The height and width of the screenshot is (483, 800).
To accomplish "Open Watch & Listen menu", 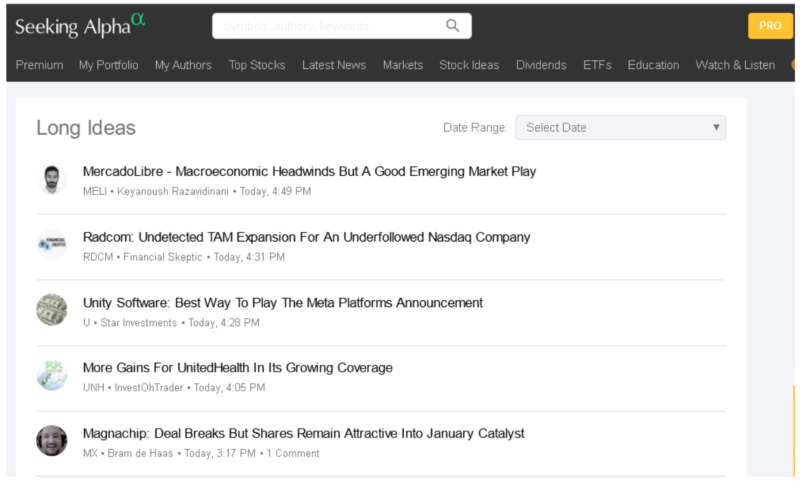I will [x=735, y=65].
